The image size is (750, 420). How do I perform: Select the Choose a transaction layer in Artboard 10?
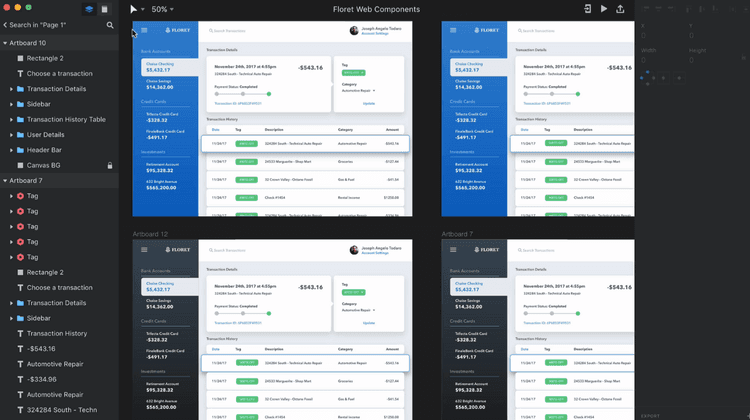[x=60, y=74]
